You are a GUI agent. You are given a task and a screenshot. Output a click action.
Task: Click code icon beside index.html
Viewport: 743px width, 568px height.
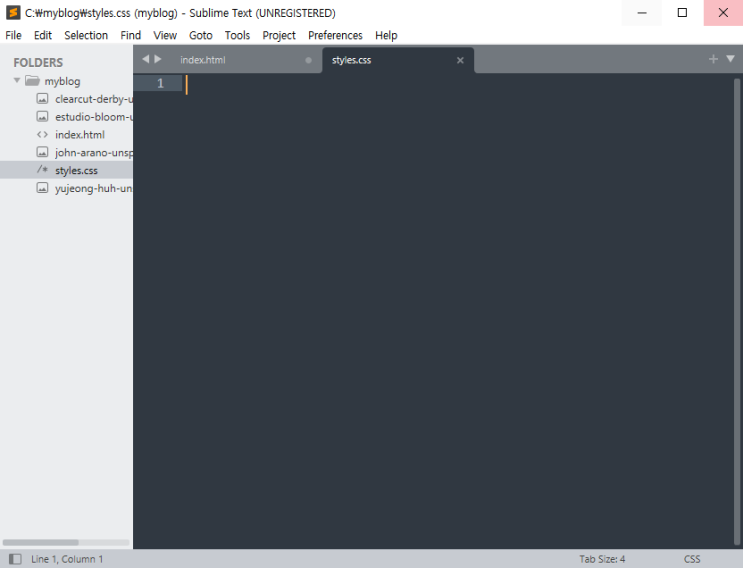click(x=42, y=135)
